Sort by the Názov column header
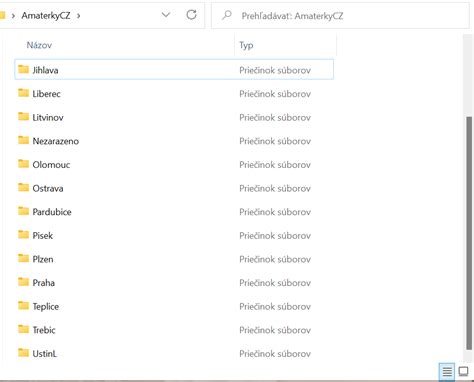 pyautogui.click(x=39, y=45)
